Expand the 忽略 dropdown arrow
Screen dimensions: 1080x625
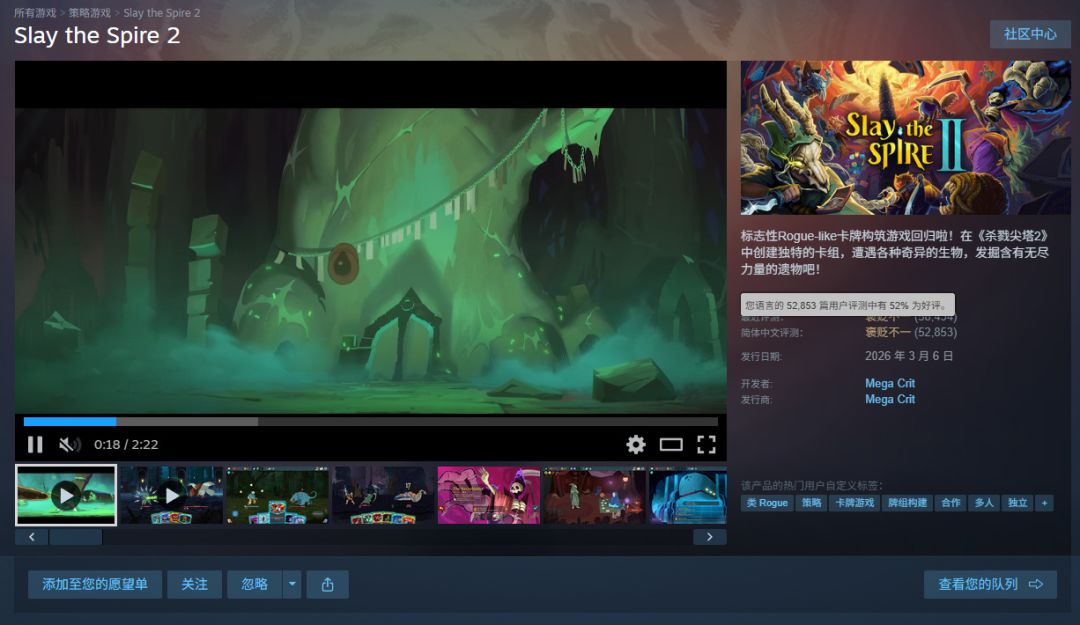tap(292, 584)
